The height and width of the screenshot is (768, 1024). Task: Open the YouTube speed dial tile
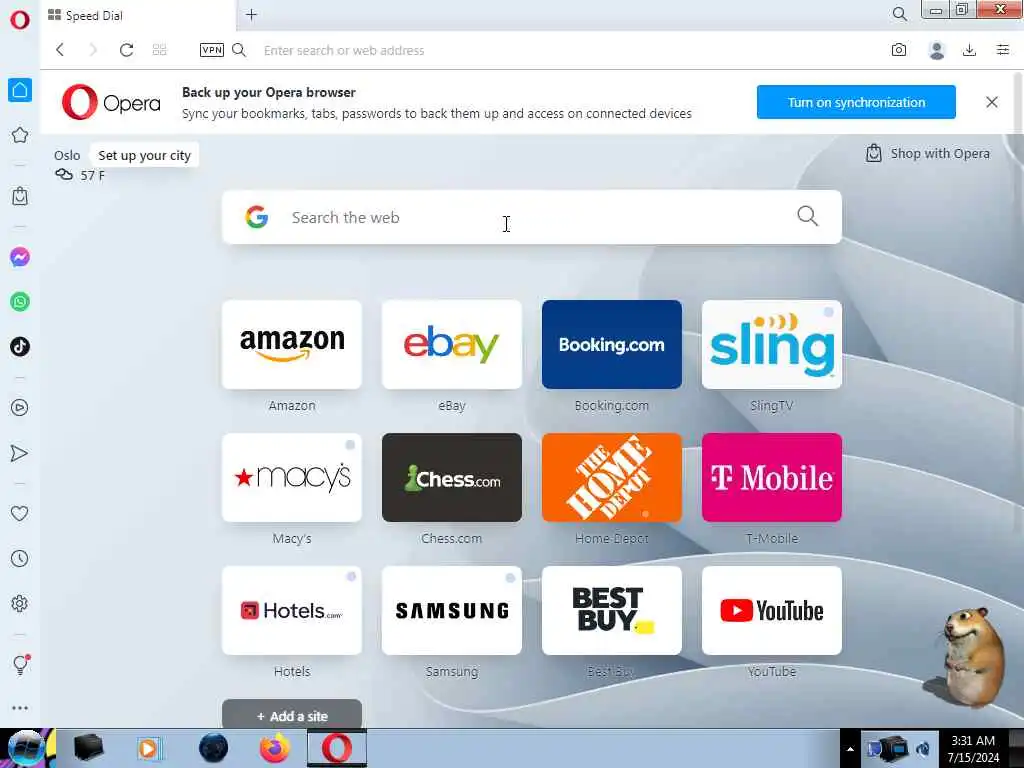point(772,611)
